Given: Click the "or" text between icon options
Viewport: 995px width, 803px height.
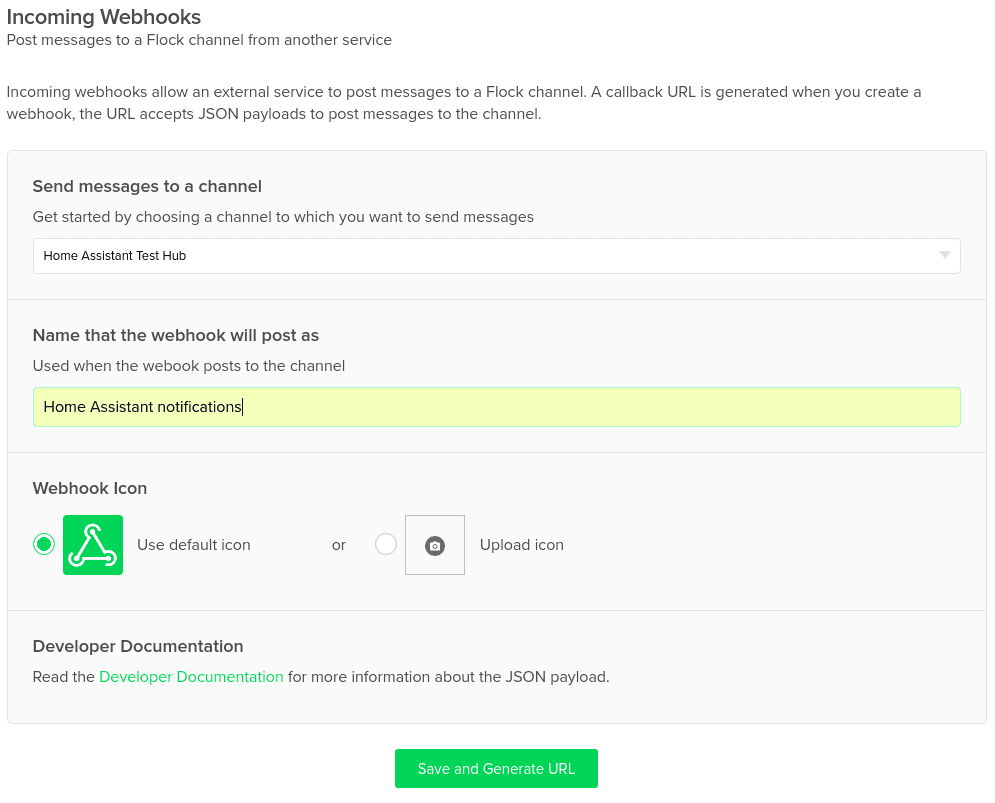Looking at the screenshot, I should tap(339, 545).
